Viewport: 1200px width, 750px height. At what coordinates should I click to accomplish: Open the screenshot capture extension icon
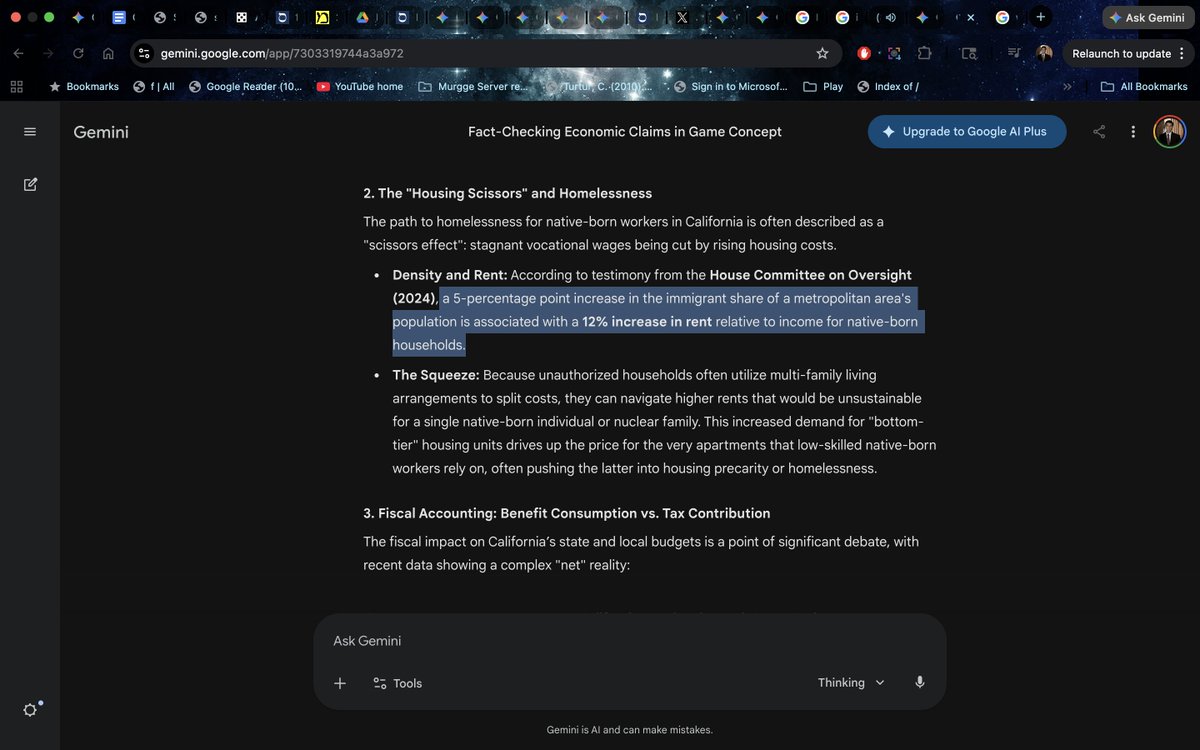(x=894, y=53)
